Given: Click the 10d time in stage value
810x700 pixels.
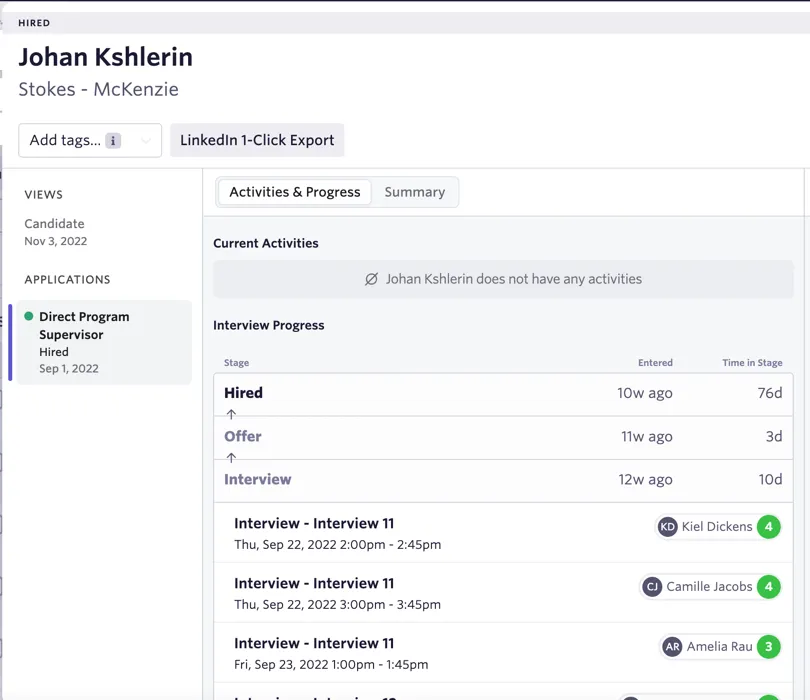Looking at the screenshot, I should pos(770,479).
